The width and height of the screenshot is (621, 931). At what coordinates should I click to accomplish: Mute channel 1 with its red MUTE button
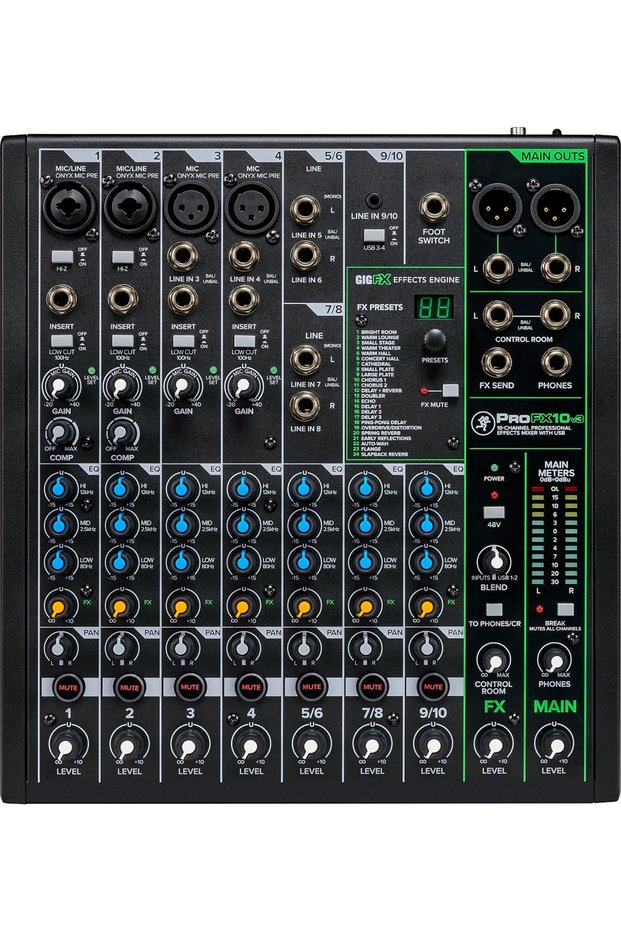pos(68,687)
